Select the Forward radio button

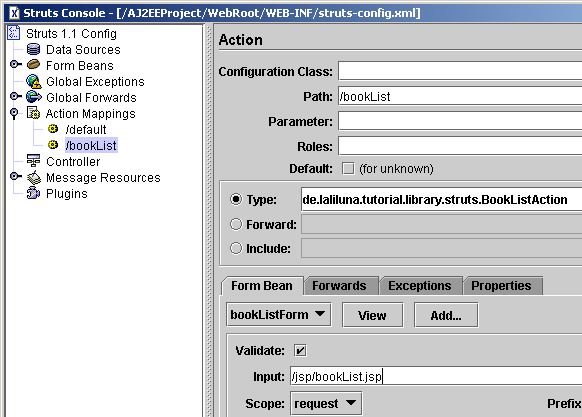click(236, 224)
